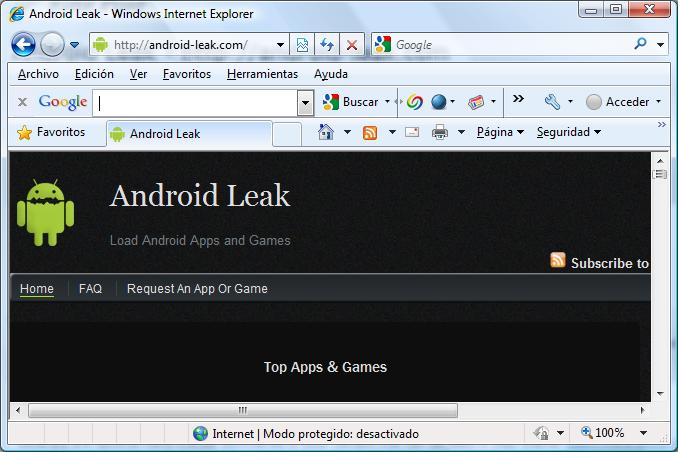Viewport: 678px width, 452px height.
Task: Click the Favoritos star button
Action: 51,132
